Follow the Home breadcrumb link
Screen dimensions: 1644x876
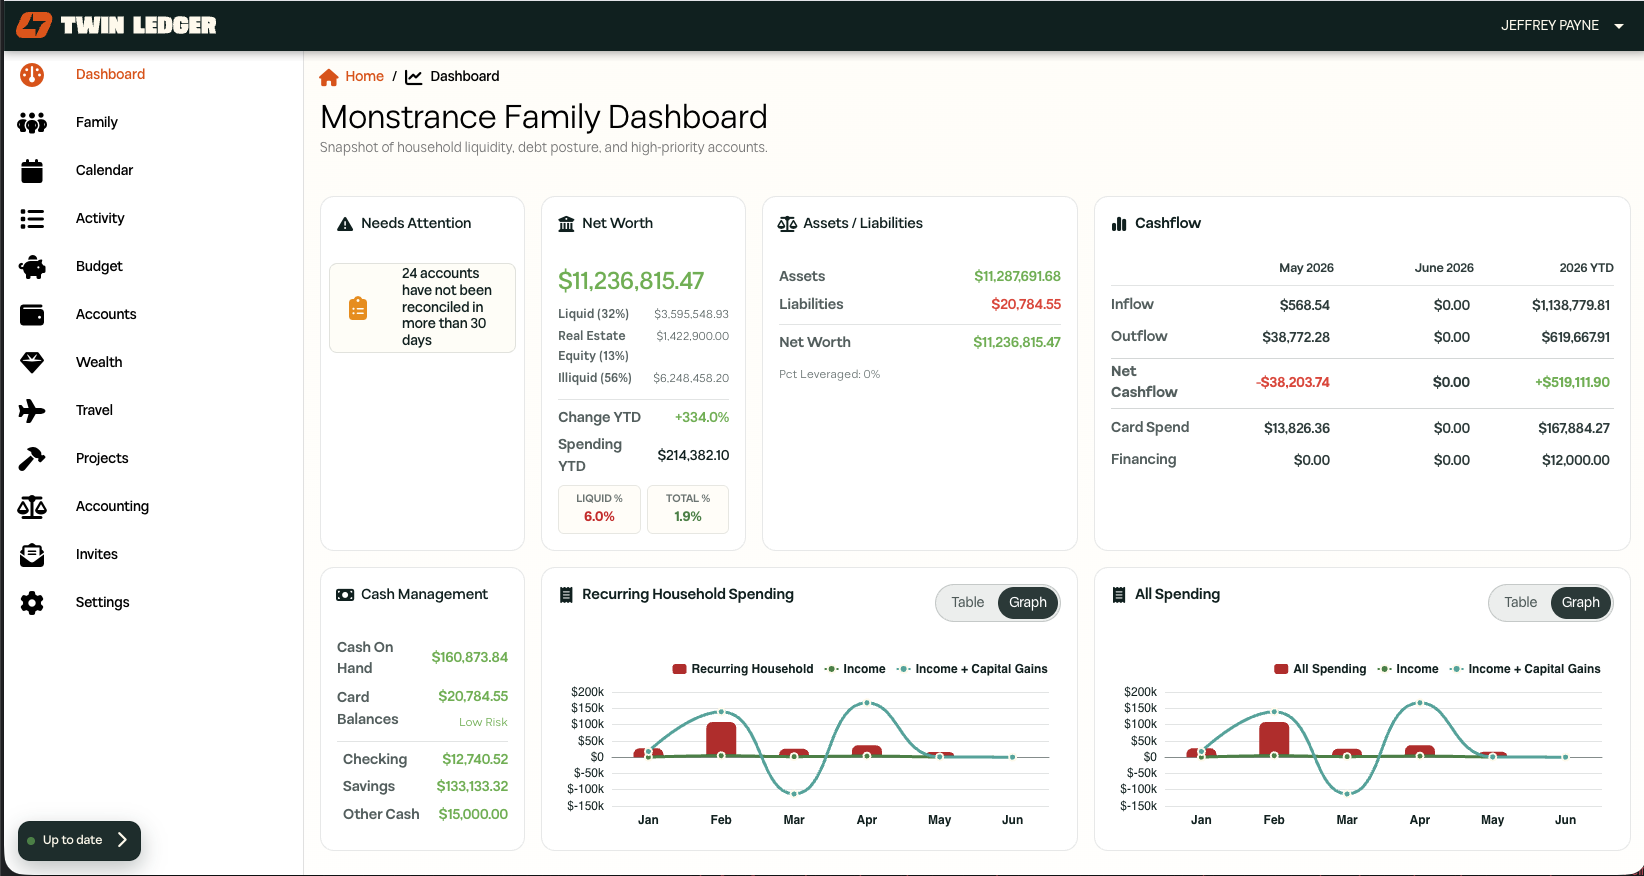364,76
